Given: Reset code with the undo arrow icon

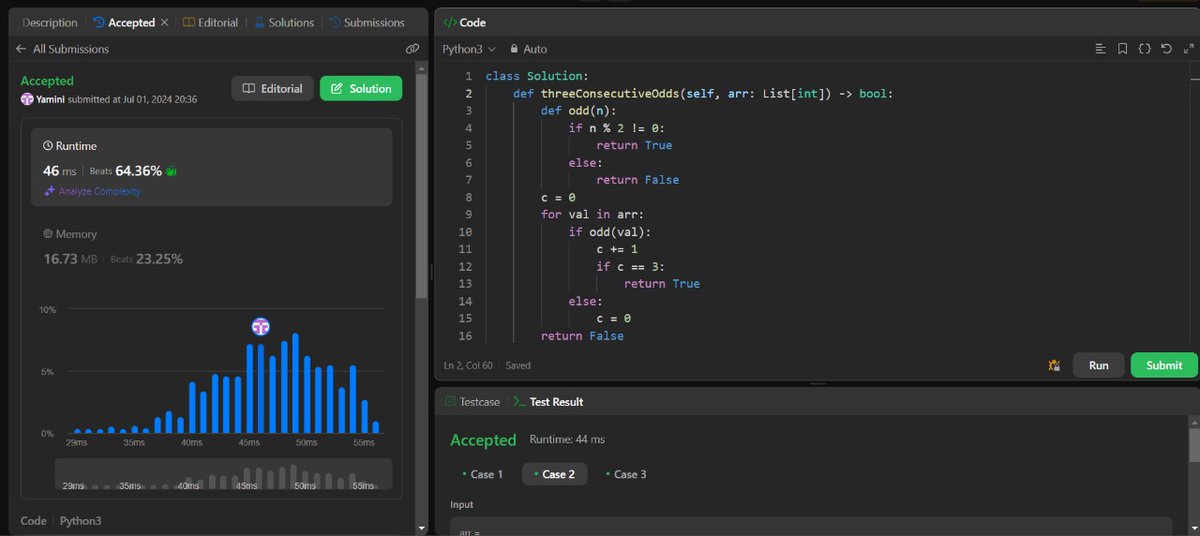Looking at the screenshot, I should coord(1166,49).
